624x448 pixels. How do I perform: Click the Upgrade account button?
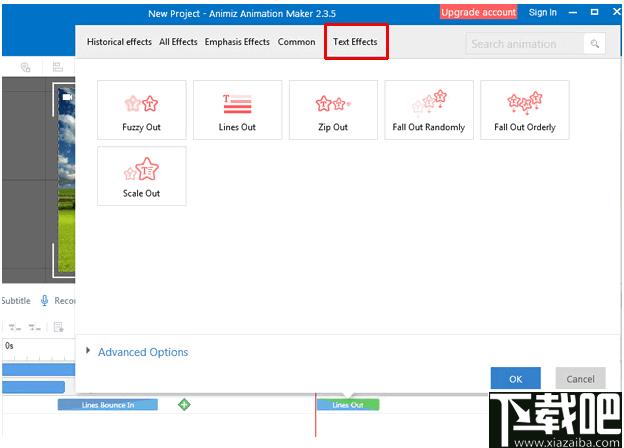coord(478,12)
